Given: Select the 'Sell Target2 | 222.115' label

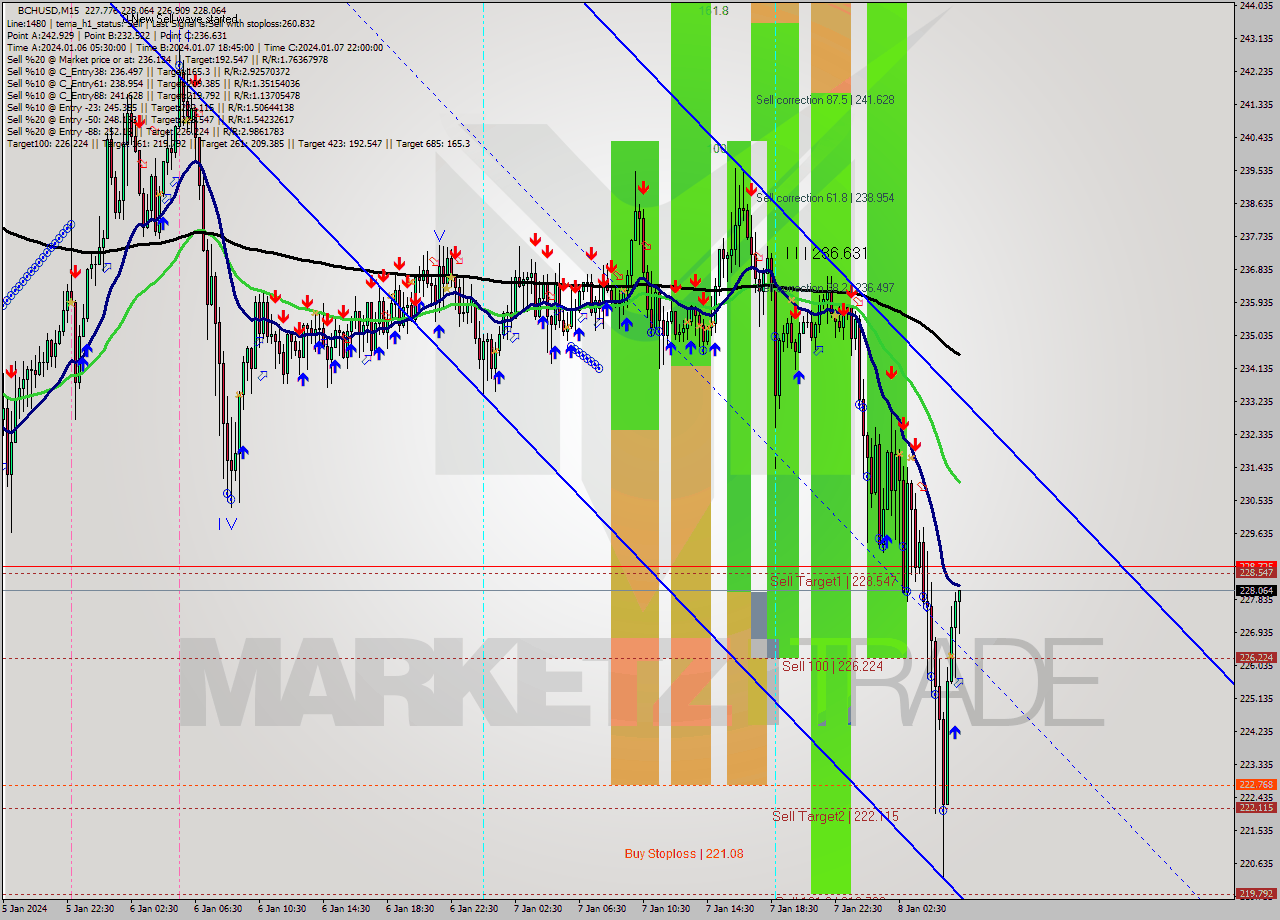Looking at the screenshot, I should (835, 816).
